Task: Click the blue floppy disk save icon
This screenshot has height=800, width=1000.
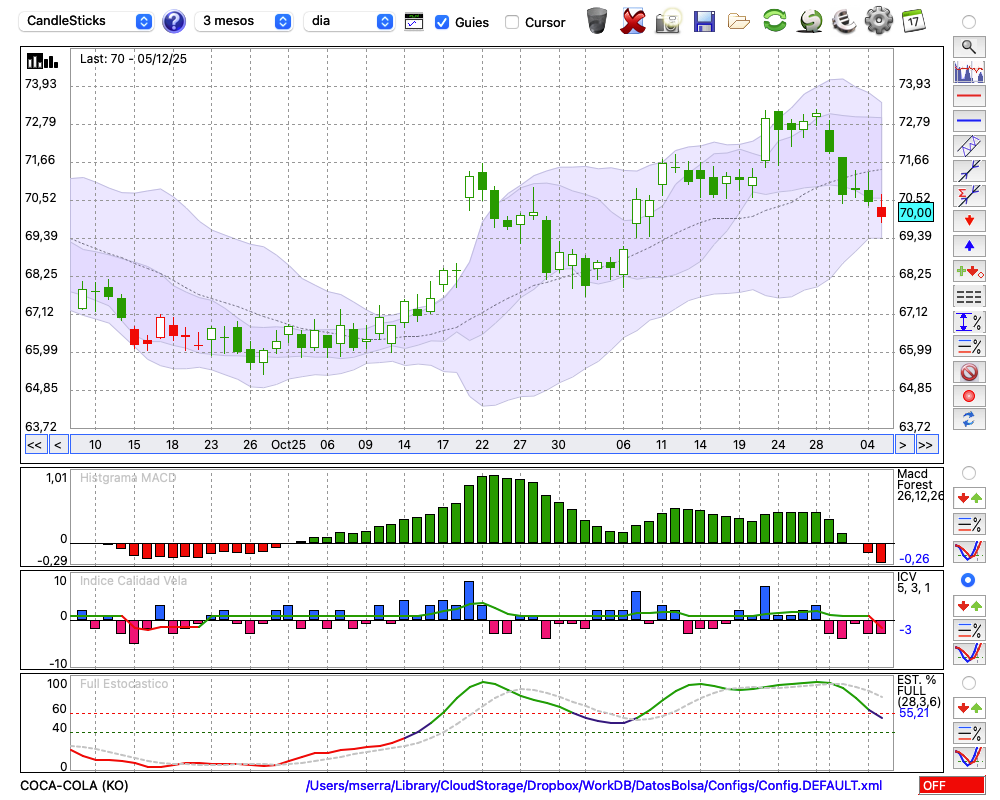Action: pos(704,20)
